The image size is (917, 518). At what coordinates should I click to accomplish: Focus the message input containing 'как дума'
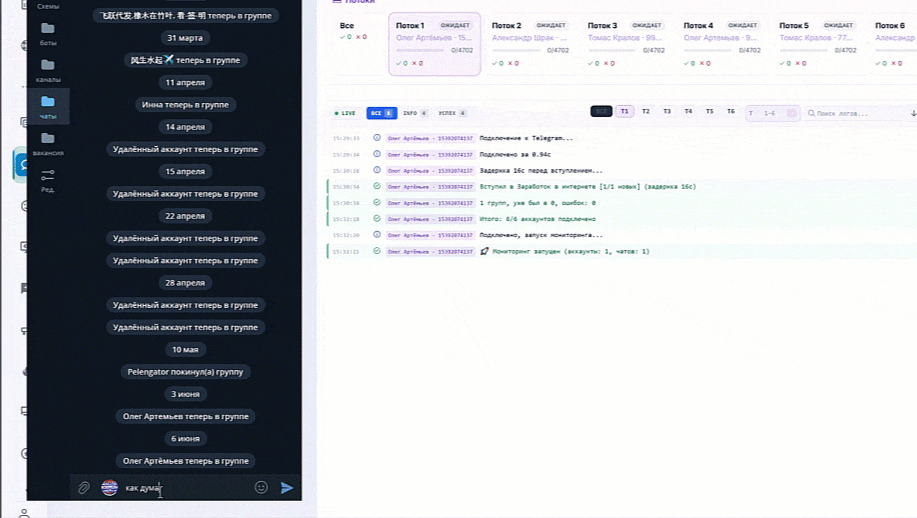tap(186, 488)
